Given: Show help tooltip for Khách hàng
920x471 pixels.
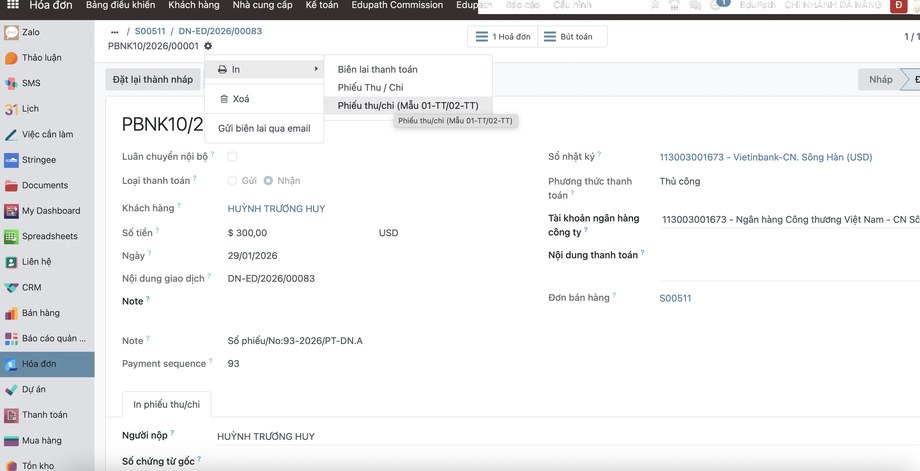Looking at the screenshot, I should pyautogui.click(x=179, y=206).
